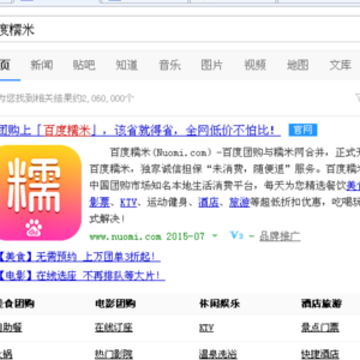Select the 音乐 tab
Screen dimensions: 360x360
[x=170, y=65]
